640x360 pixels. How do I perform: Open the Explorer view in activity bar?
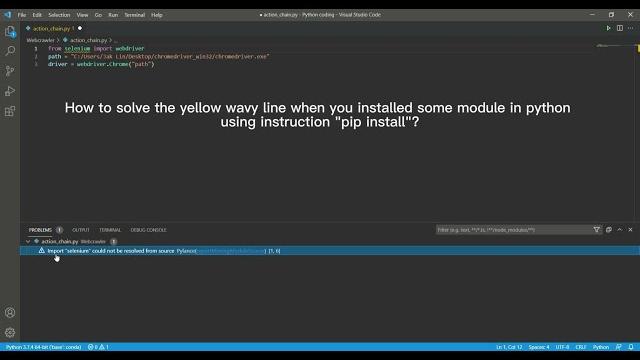pos(10,31)
